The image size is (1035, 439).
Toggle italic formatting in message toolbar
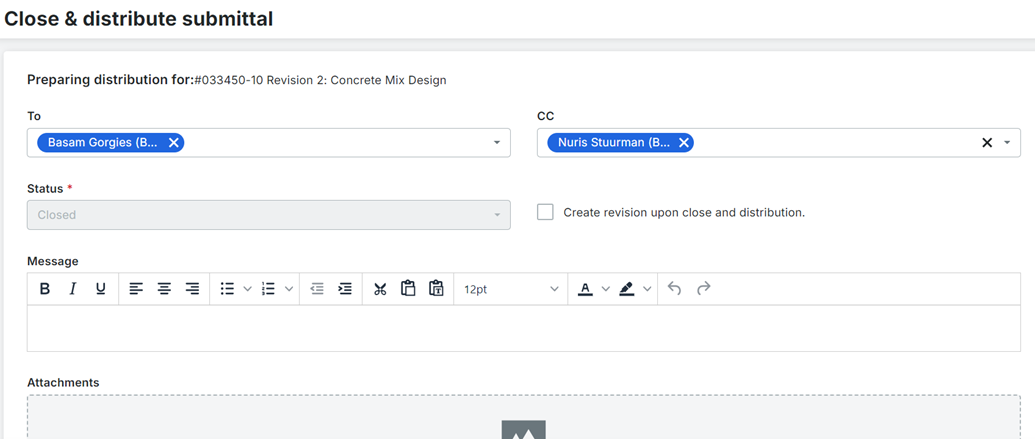[73, 288]
